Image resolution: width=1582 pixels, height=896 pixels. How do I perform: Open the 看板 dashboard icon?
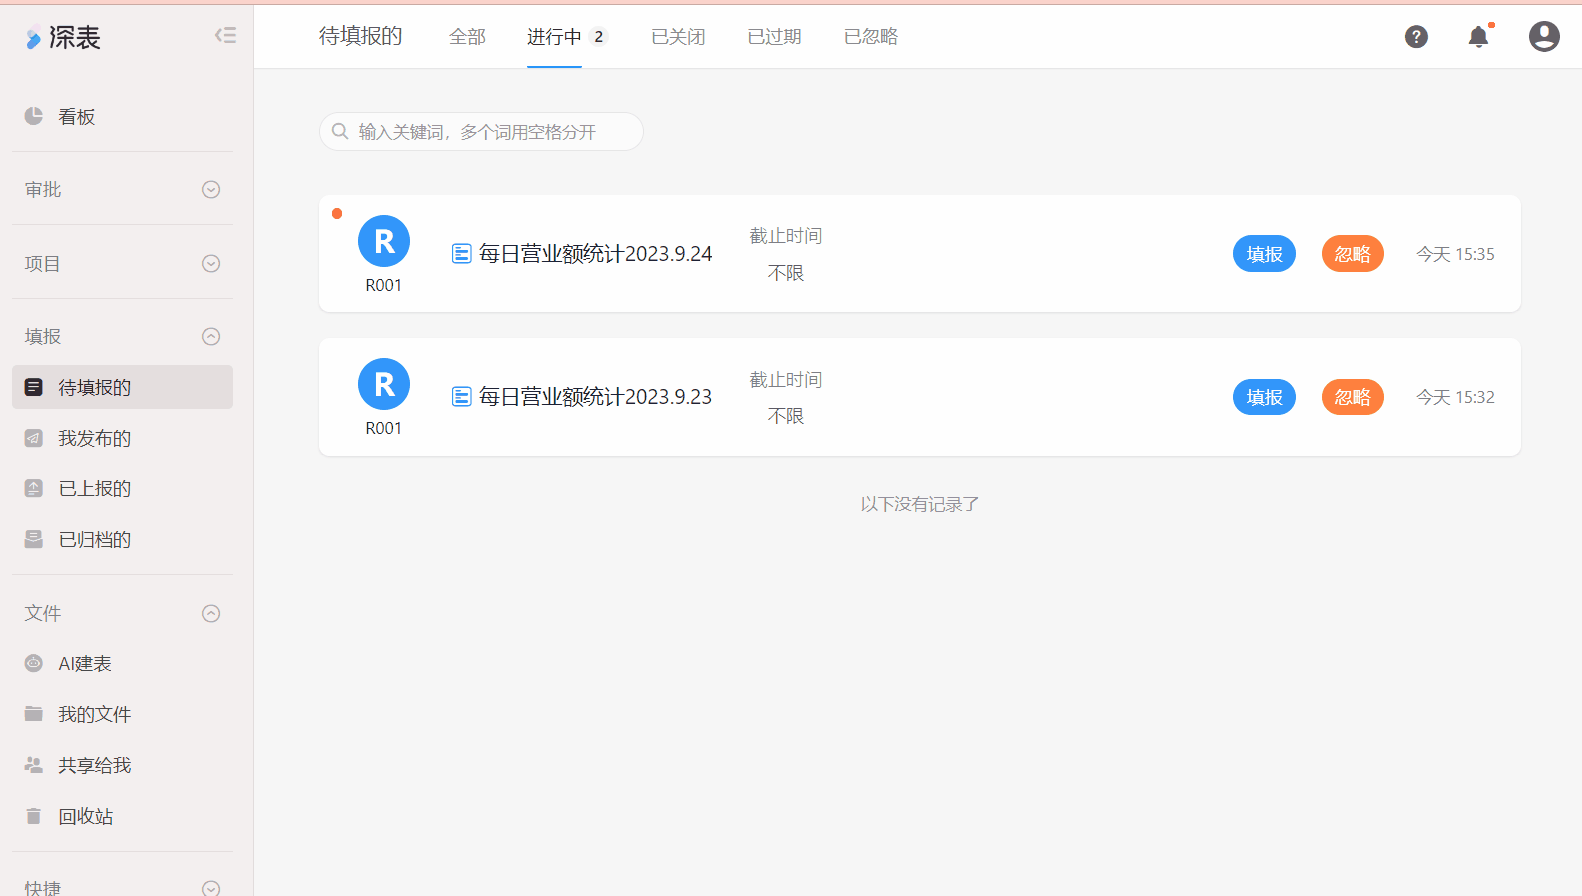[34, 116]
